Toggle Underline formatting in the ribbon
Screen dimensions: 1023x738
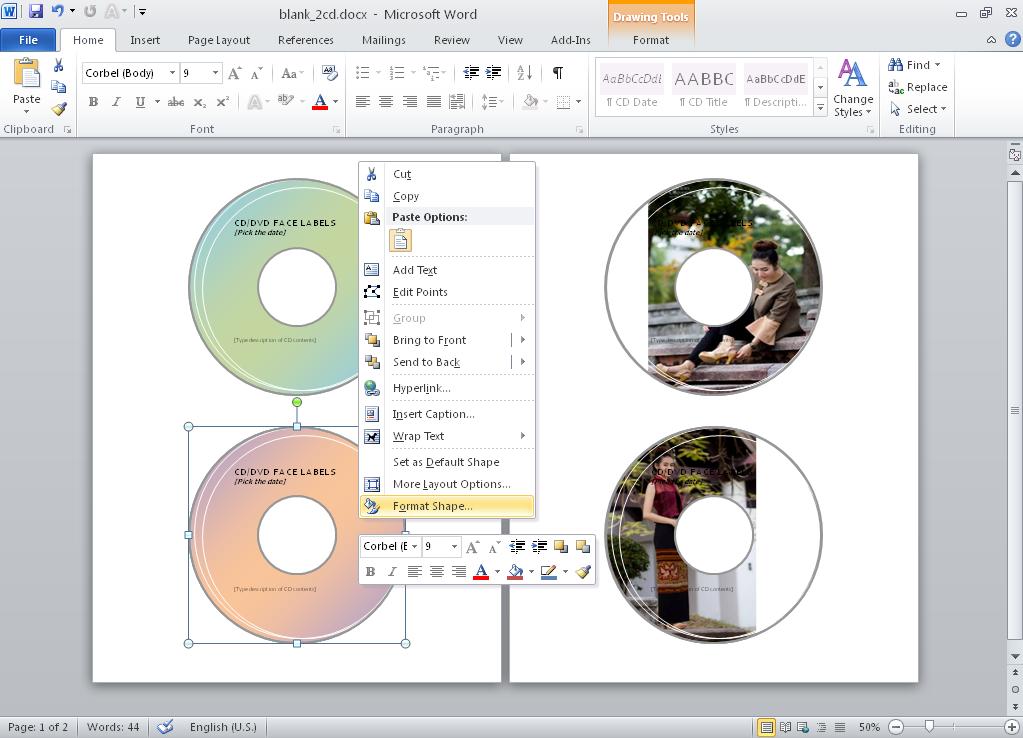coord(140,102)
